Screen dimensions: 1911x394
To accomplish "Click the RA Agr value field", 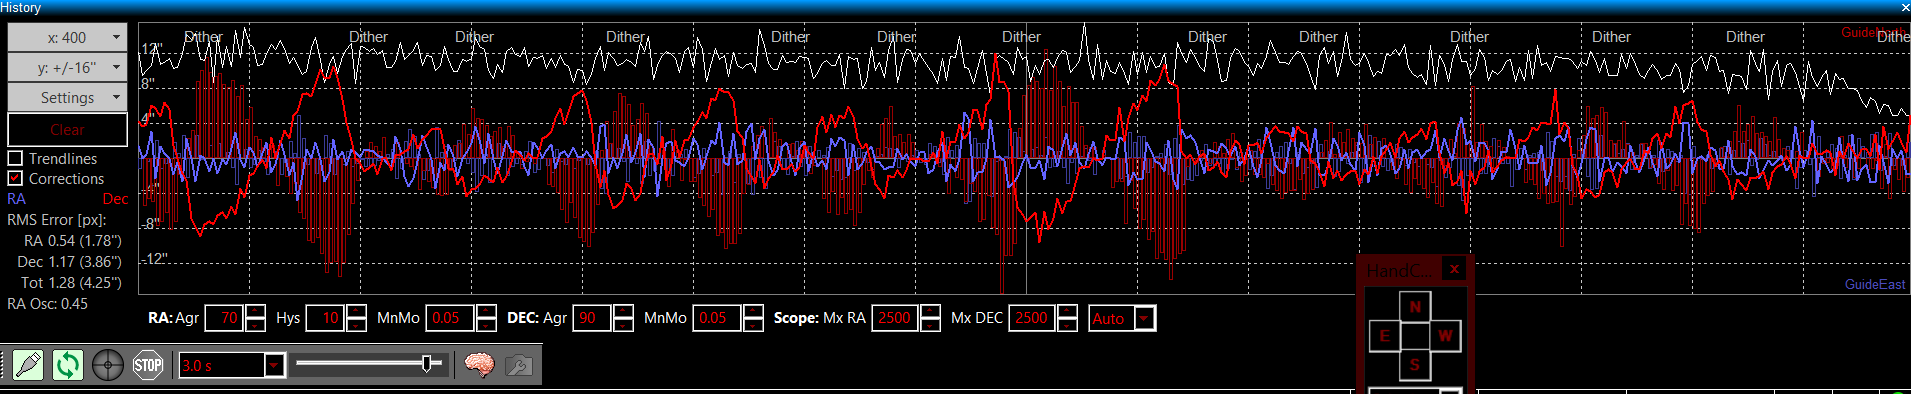I will point(224,318).
